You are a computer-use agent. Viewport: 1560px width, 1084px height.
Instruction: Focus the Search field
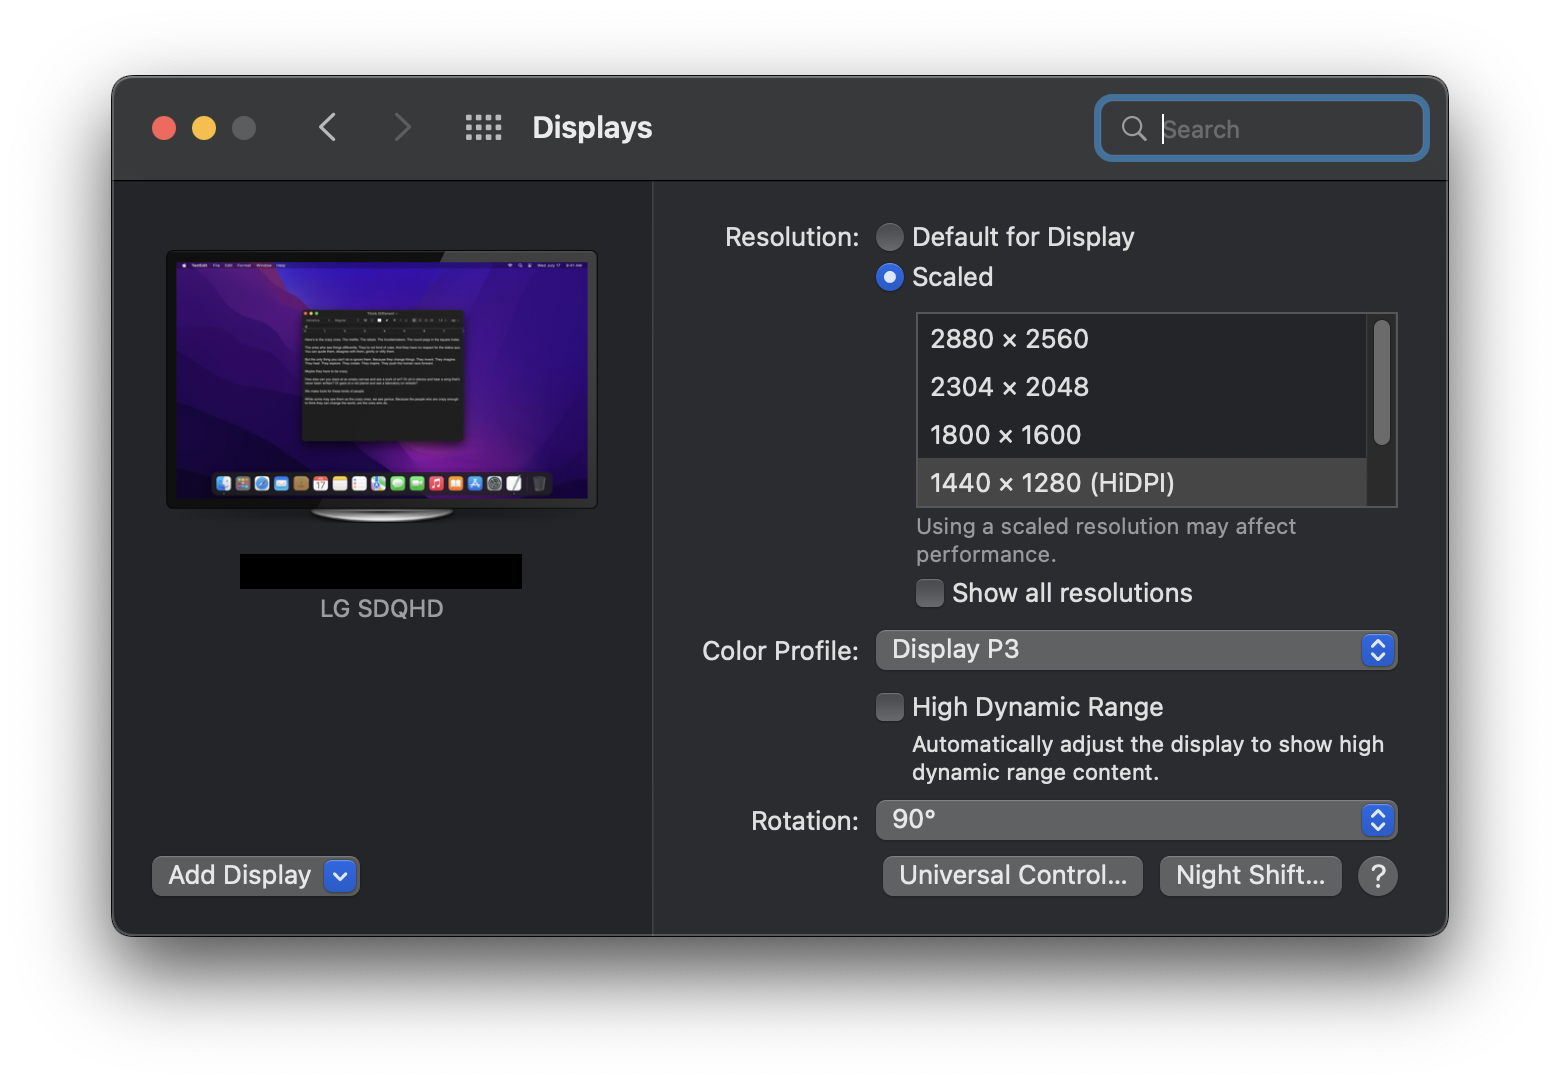[x=1262, y=128]
